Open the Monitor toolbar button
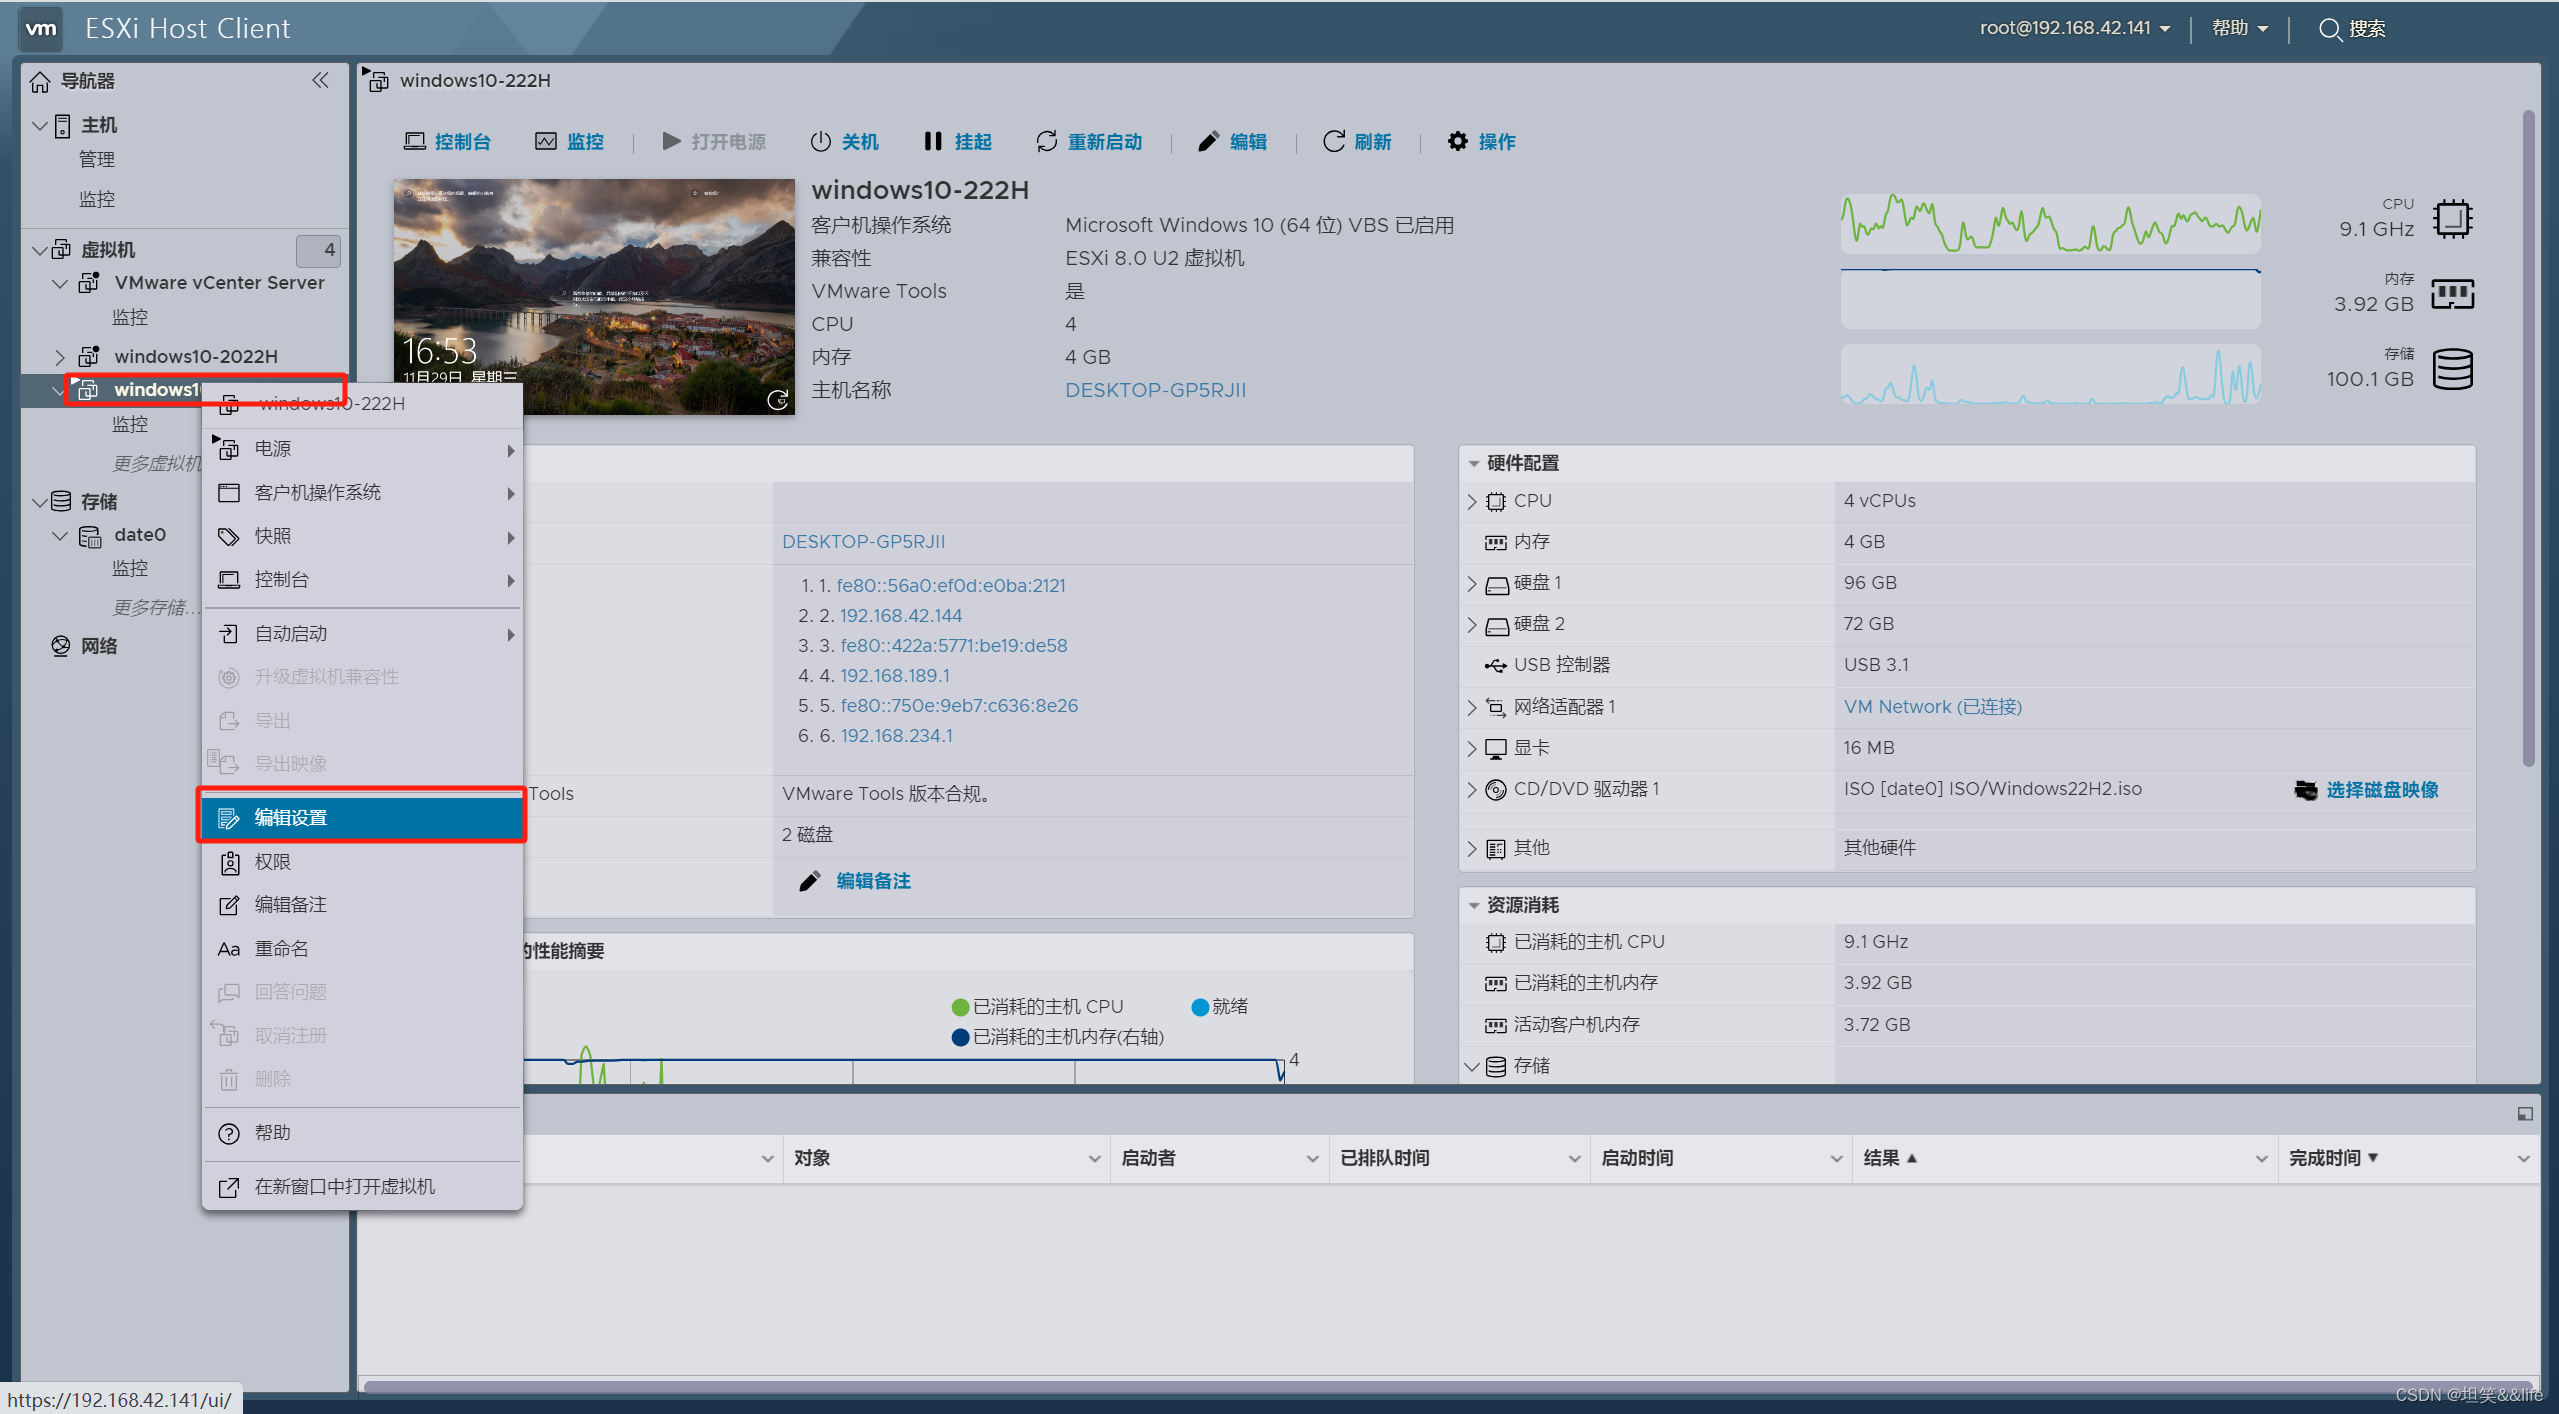The image size is (2559, 1414). [569, 141]
